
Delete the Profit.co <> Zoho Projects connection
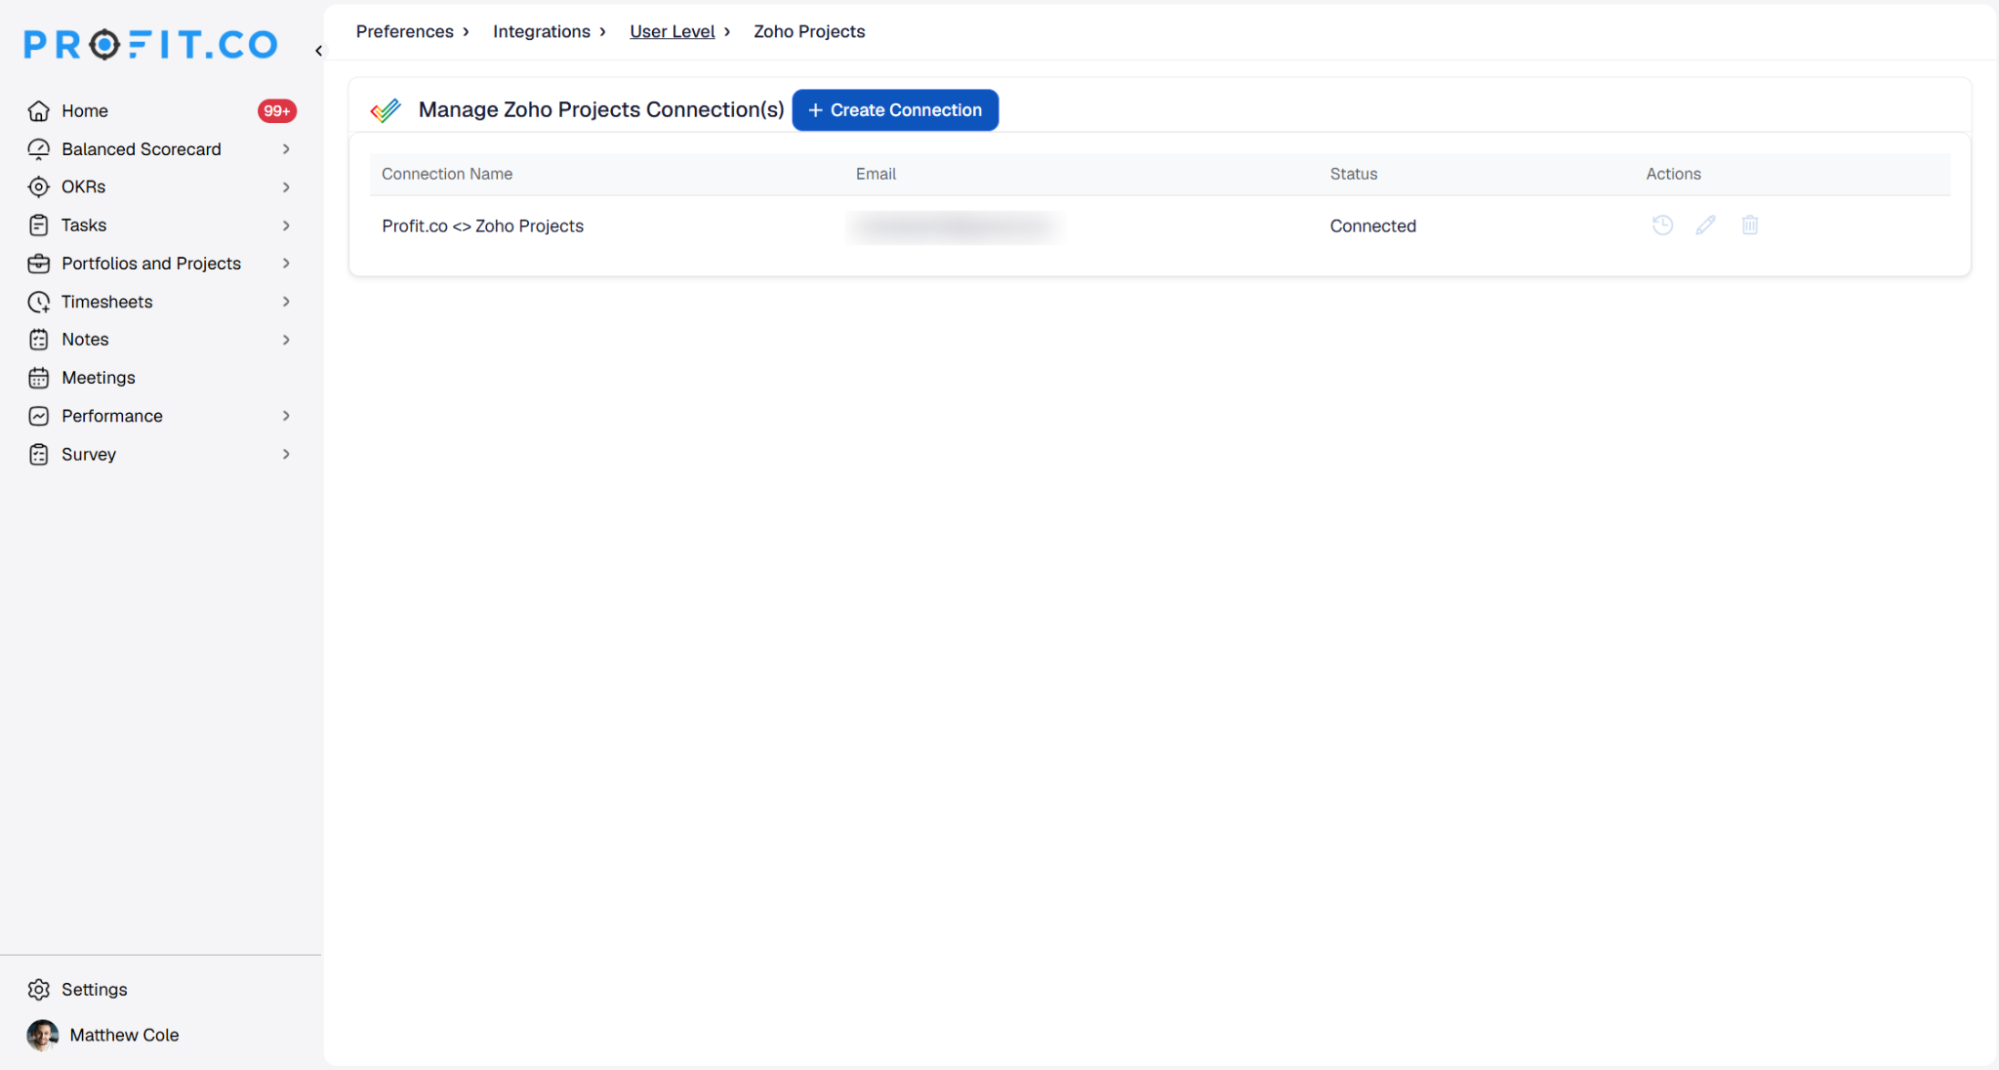coord(1750,225)
